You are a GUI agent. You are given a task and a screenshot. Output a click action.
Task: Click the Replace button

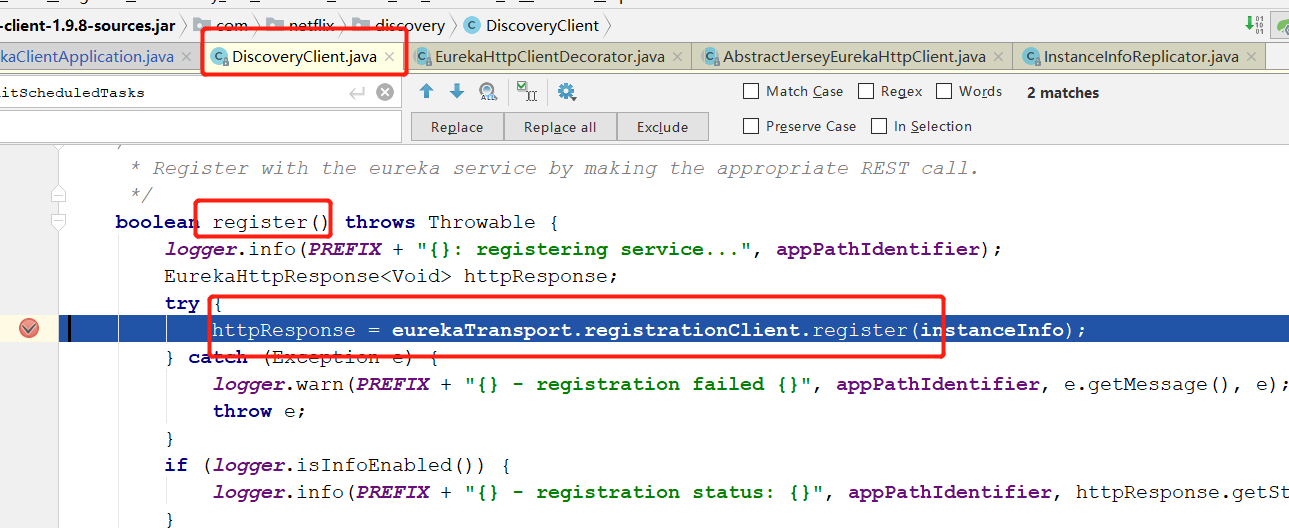pos(457,127)
